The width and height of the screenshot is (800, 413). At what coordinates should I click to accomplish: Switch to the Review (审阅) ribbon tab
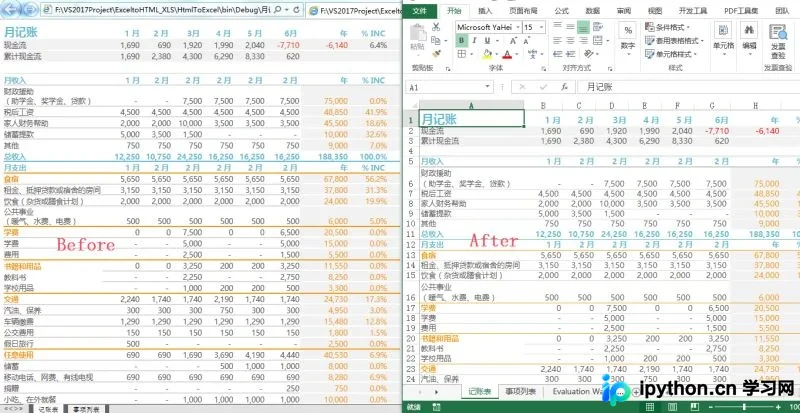click(x=623, y=11)
